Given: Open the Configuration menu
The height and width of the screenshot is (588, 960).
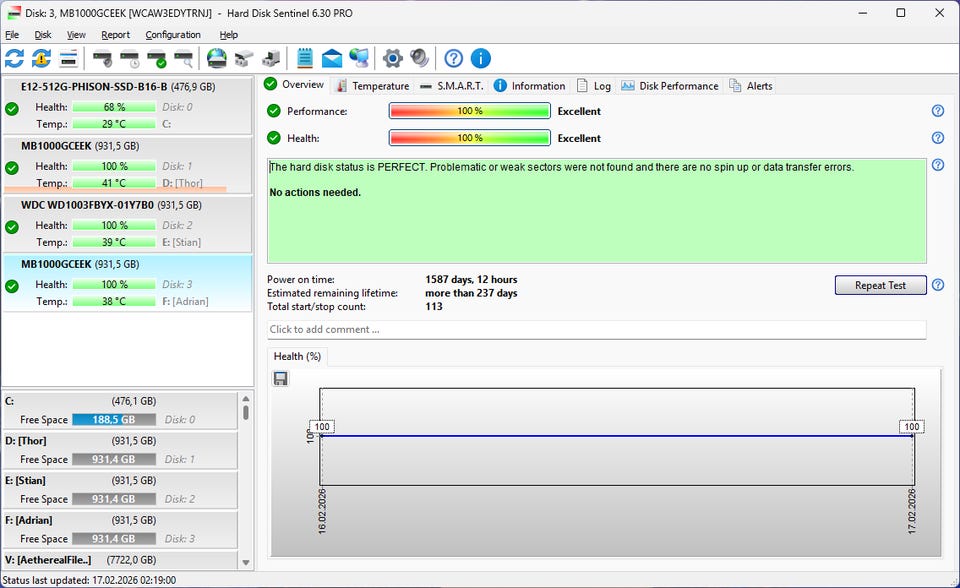Looking at the screenshot, I should coord(173,35).
